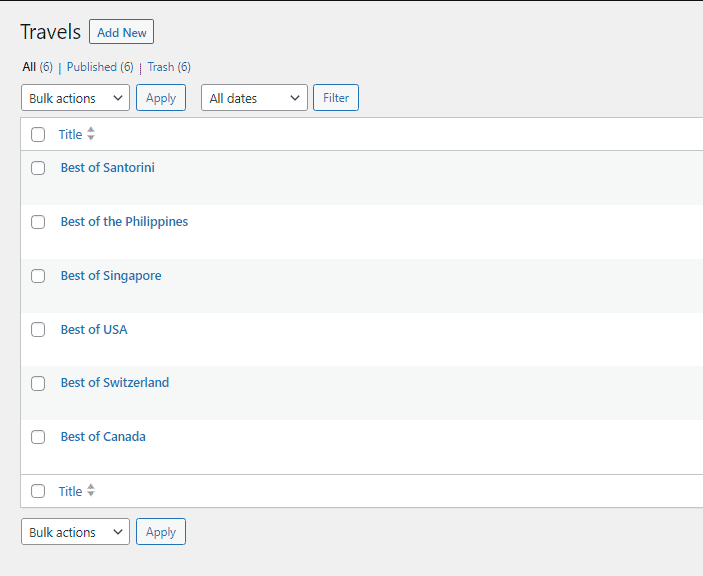Check the Best of the Philippines row
This screenshot has width=703, height=576.
(x=38, y=222)
